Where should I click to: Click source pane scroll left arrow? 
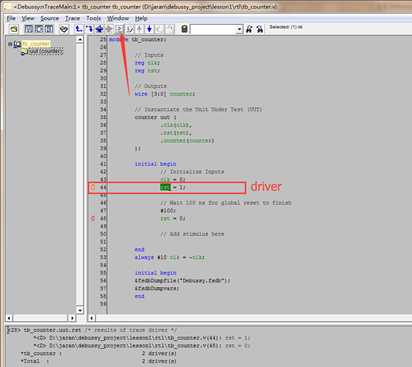click(x=91, y=318)
